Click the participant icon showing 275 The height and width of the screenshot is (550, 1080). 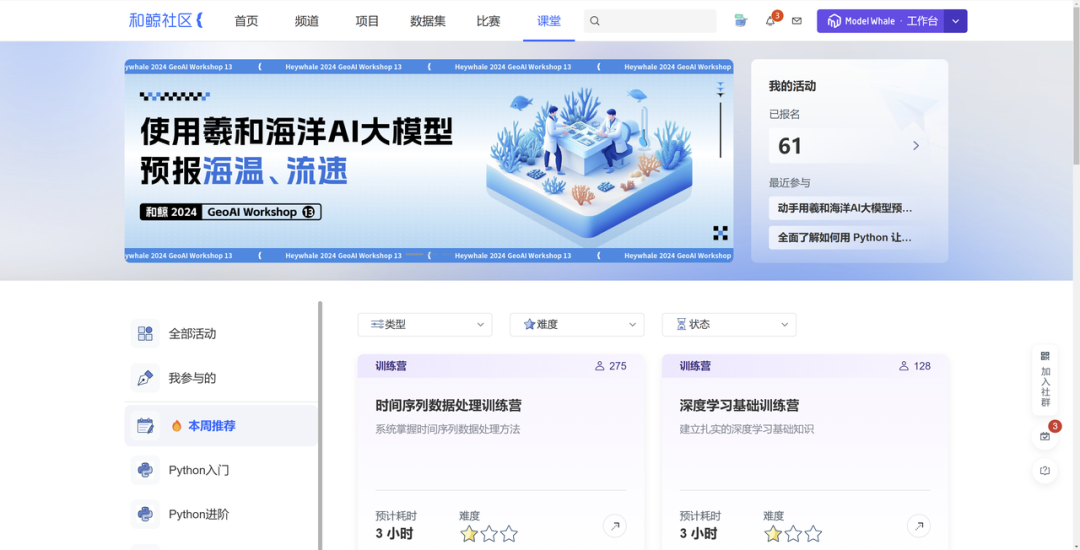coord(599,366)
